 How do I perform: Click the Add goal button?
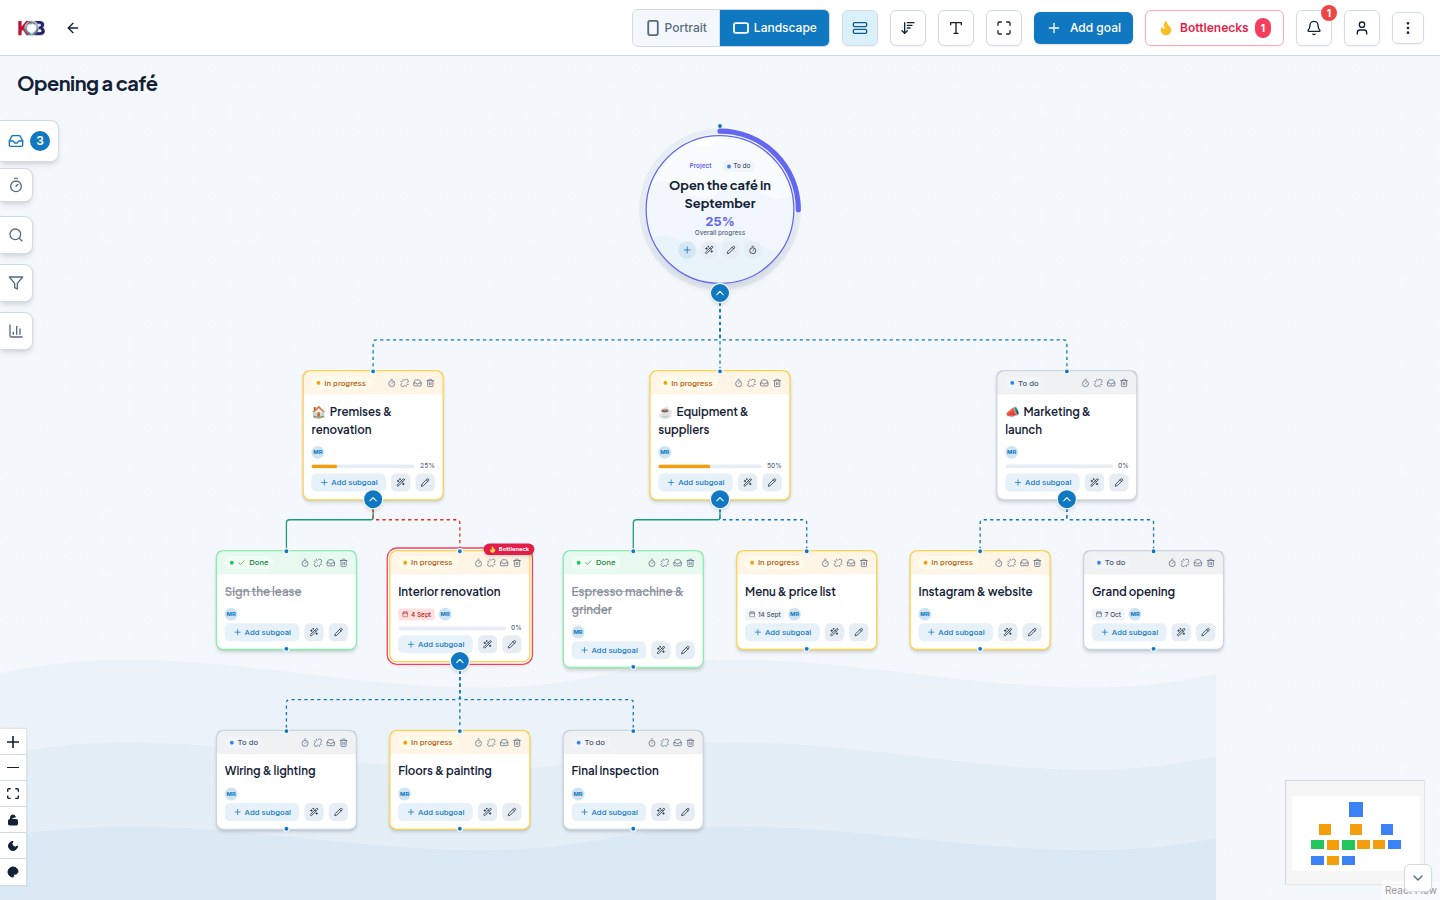point(1084,28)
